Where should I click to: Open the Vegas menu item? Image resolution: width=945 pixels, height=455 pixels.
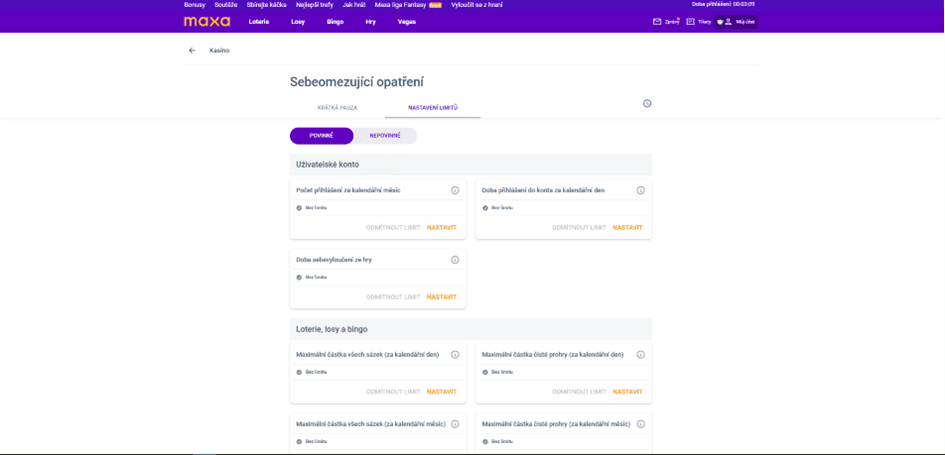tap(407, 22)
